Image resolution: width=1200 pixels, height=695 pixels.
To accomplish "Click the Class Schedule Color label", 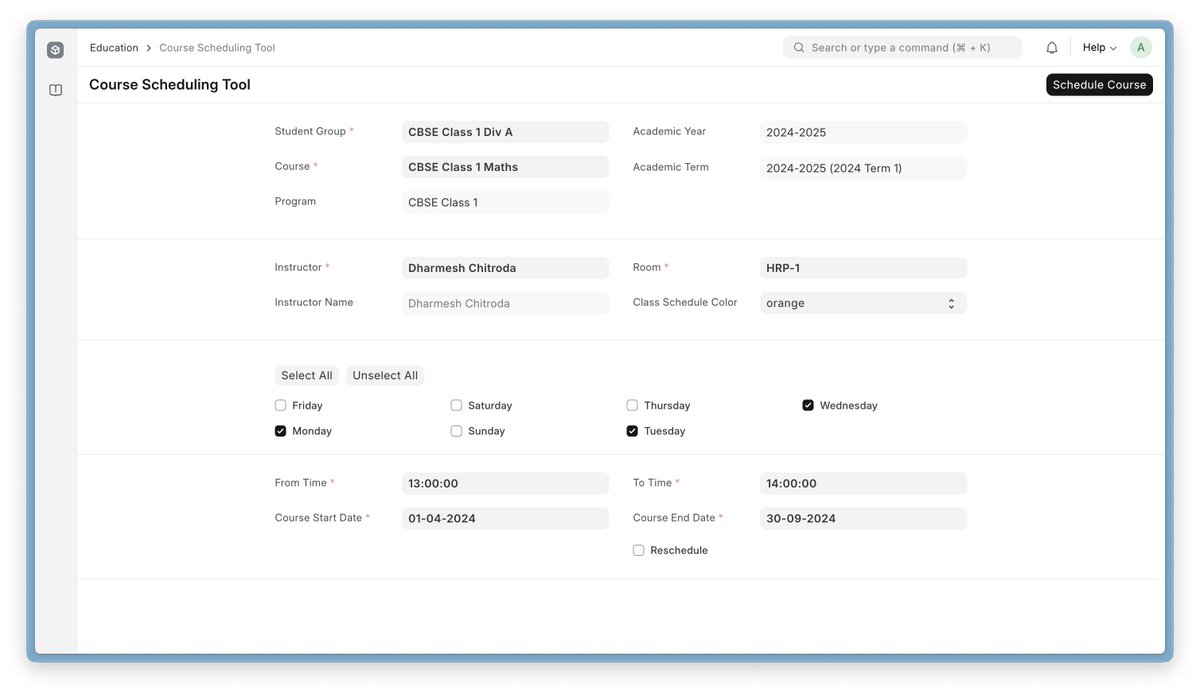I will [x=685, y=302].
